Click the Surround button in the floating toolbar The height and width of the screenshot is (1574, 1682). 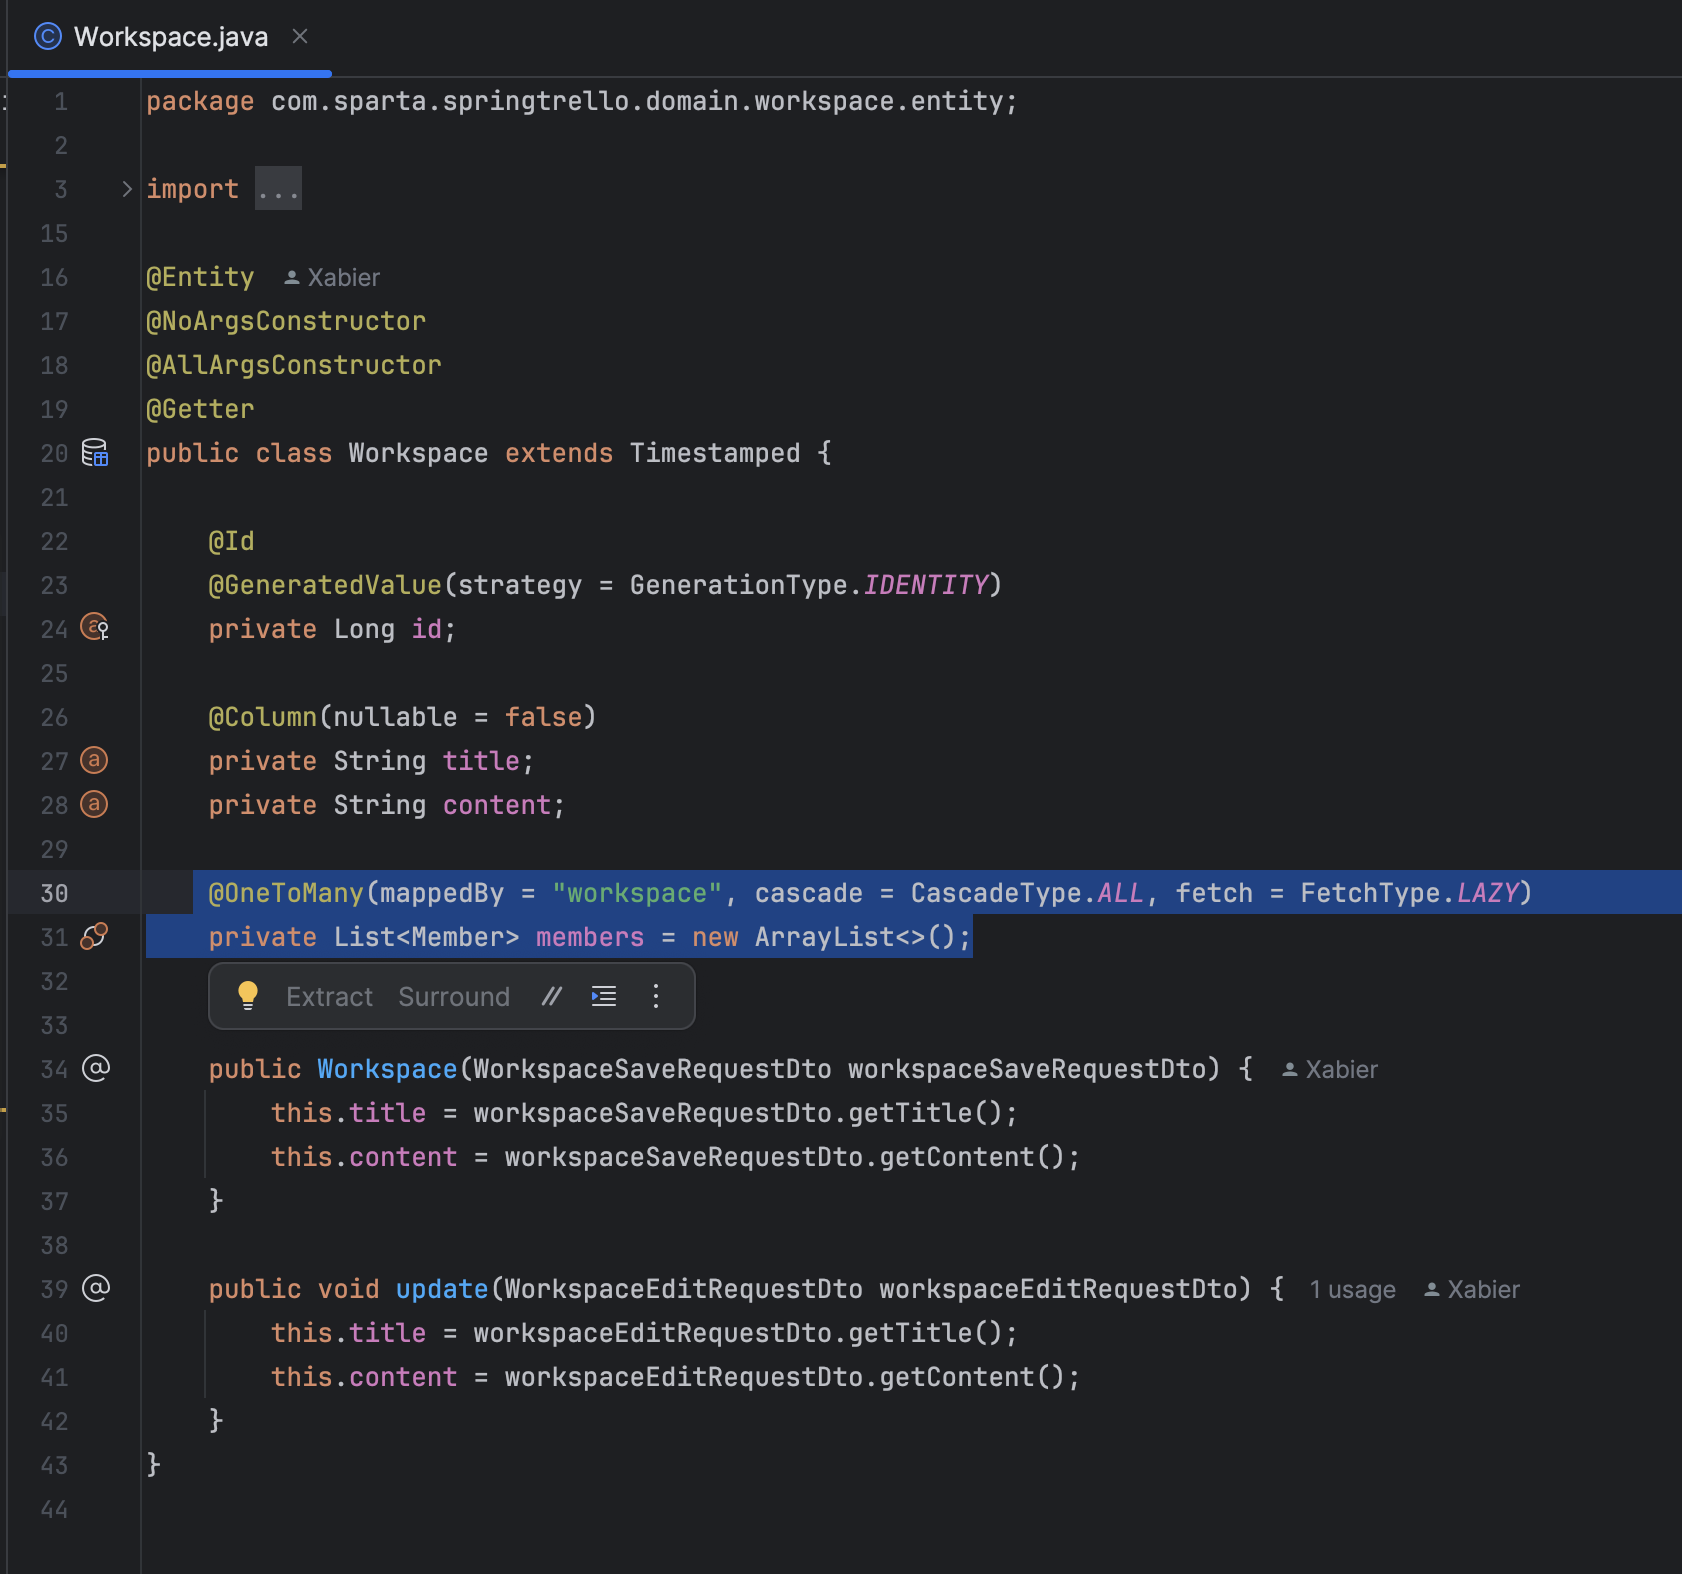pyautogui.click(x=454, y=997)
